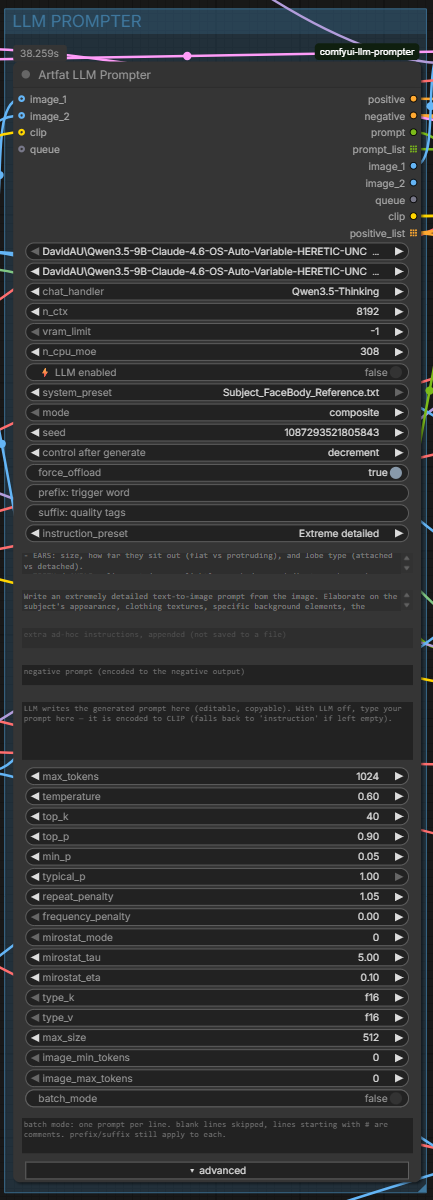Open chat_handler dropdown showing Qwen3.5-Thinking

pyautogui.click(x=217, y=292)
